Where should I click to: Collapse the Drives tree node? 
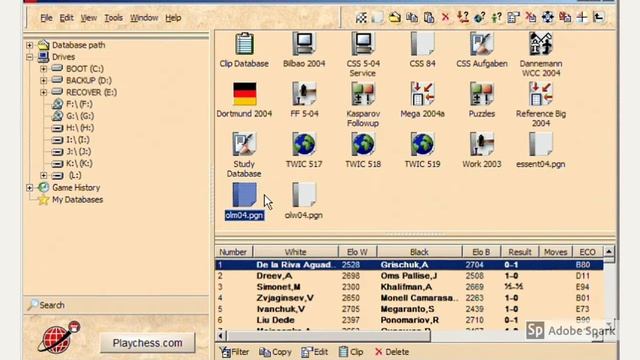29,57
